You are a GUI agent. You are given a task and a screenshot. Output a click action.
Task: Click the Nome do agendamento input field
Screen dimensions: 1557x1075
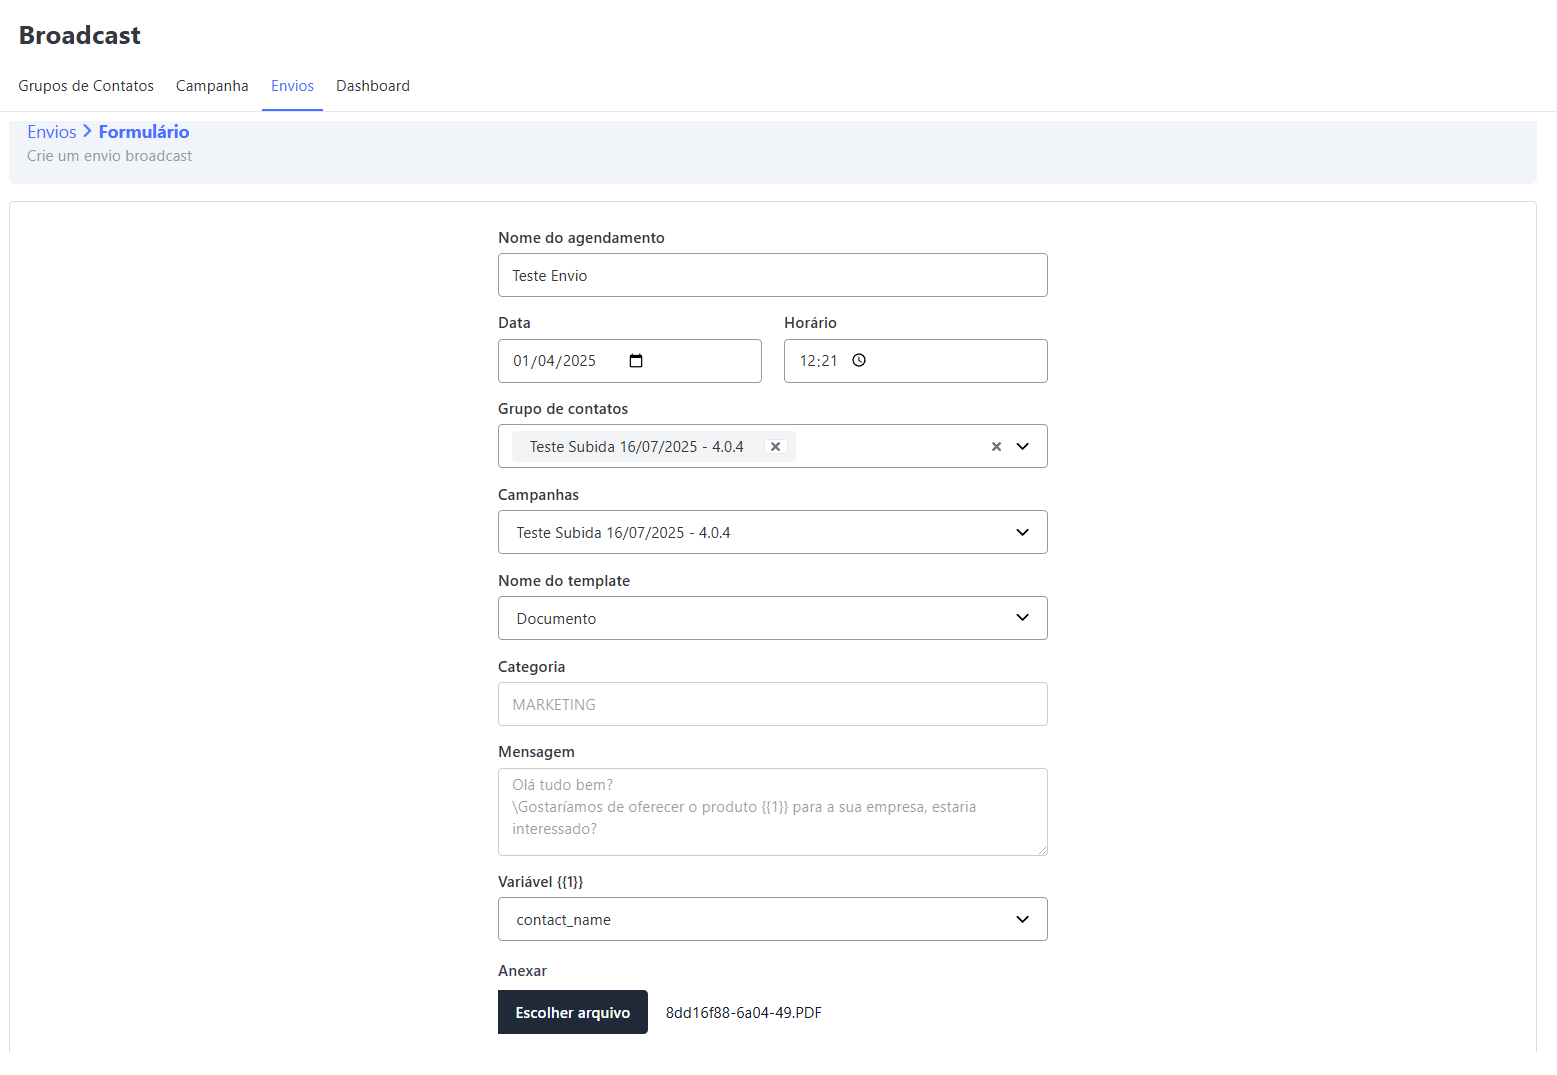(772, 276)
